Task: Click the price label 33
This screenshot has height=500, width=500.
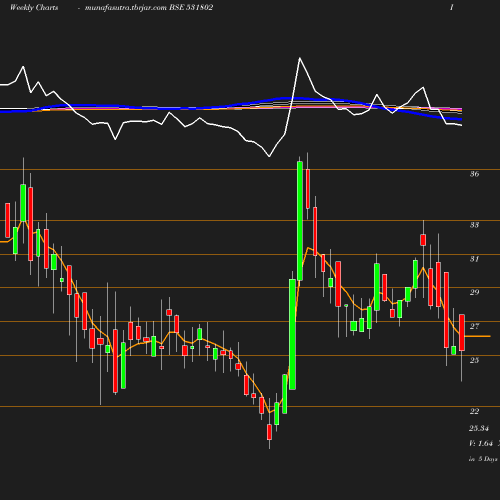Action: (474, 225)
